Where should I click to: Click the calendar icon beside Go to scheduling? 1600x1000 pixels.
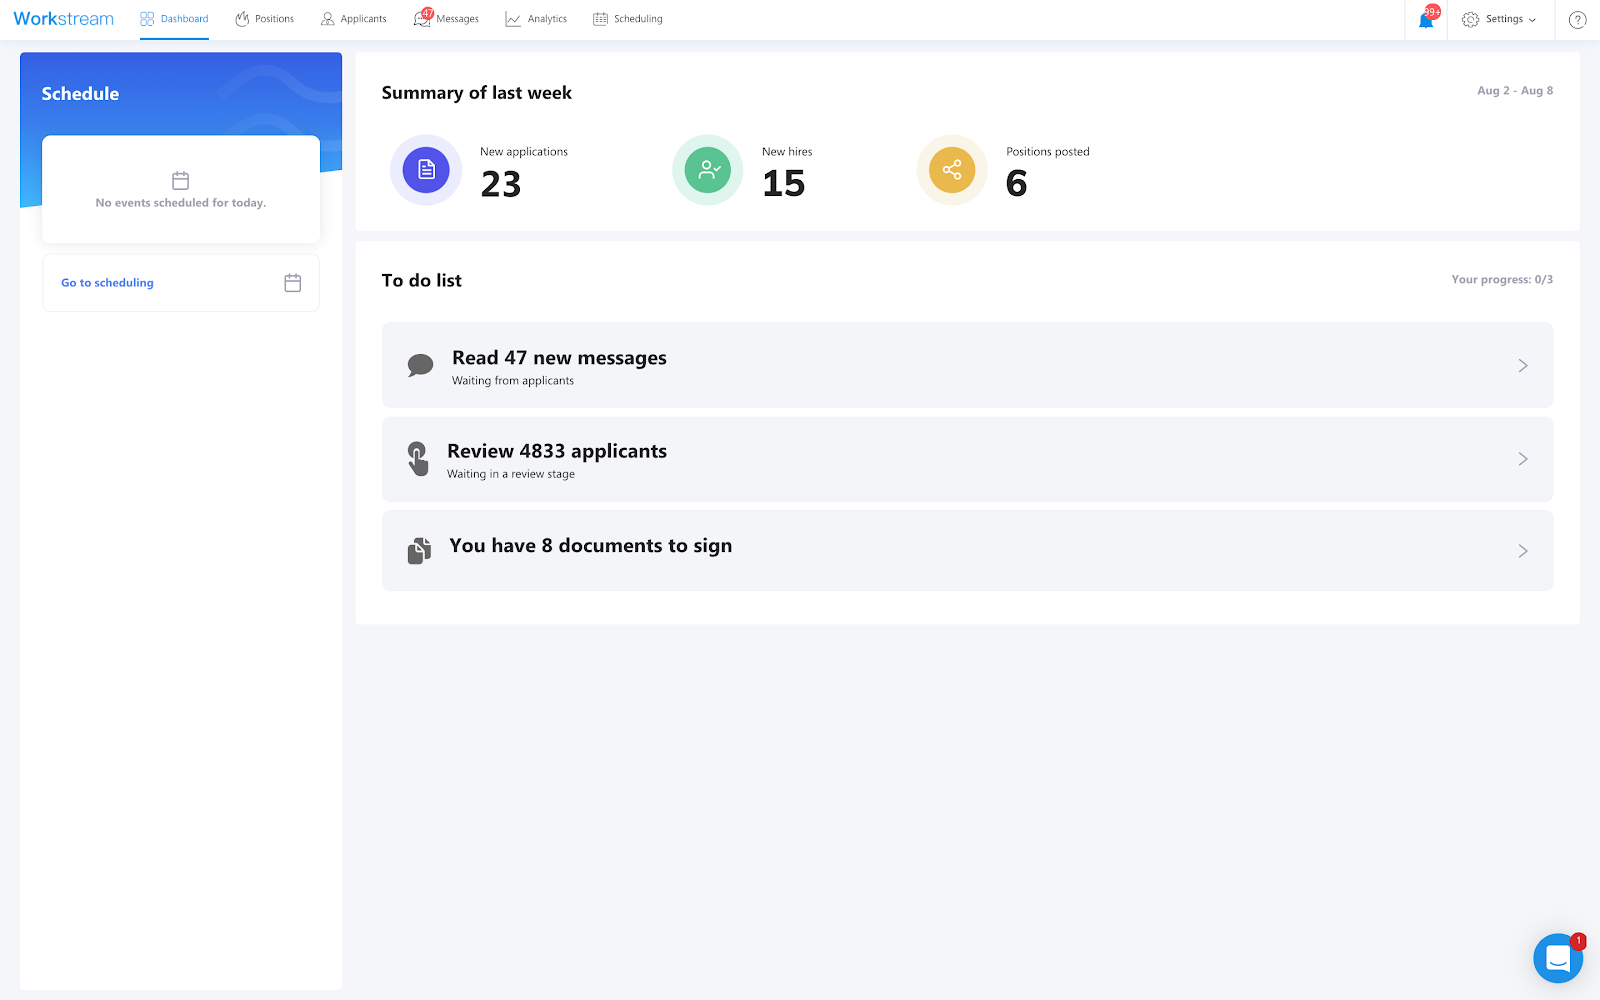[x=293, y=283]
